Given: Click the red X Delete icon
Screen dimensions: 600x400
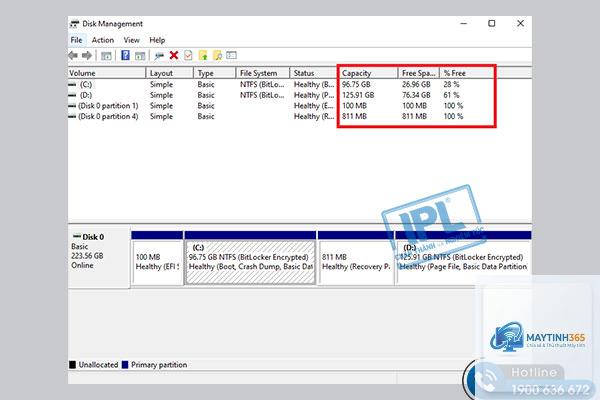Looking at the screenshot, I should pyautogui.click(x=174, y=55).
